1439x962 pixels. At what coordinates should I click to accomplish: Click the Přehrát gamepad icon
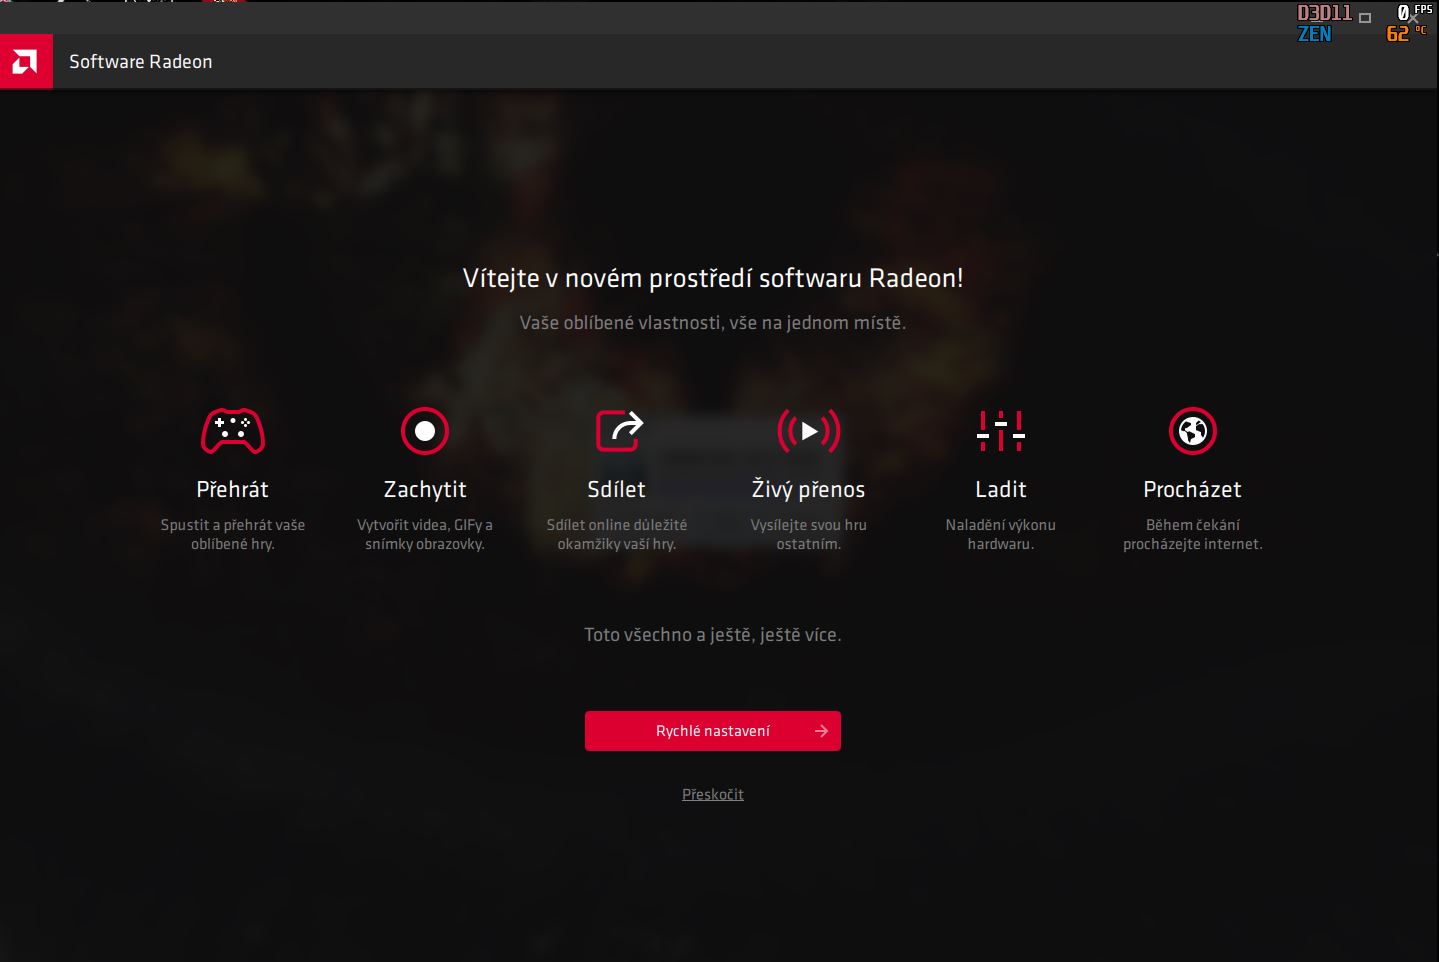click(x=233, y=431)
